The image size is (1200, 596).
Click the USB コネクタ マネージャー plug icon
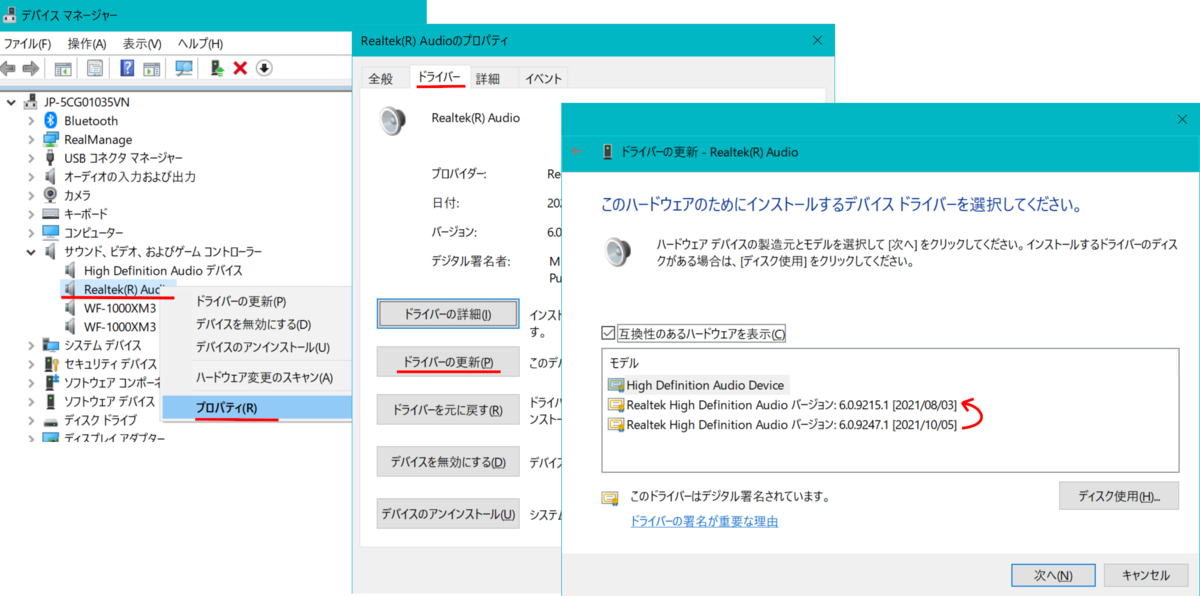pyautogui.click(x=51, y=158)
